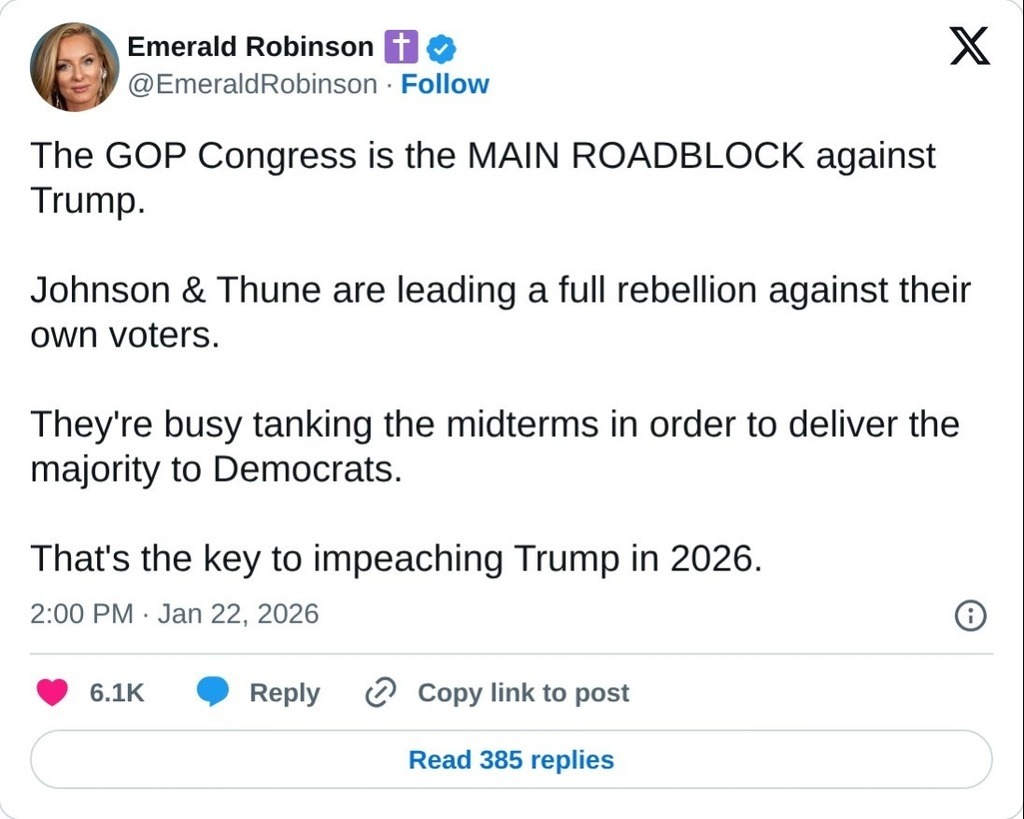Image resolution: width=1024 pixels, height=819 pixels.
Task: Open the info icon beside the timestamp
Action: click(x=970, y=615)
